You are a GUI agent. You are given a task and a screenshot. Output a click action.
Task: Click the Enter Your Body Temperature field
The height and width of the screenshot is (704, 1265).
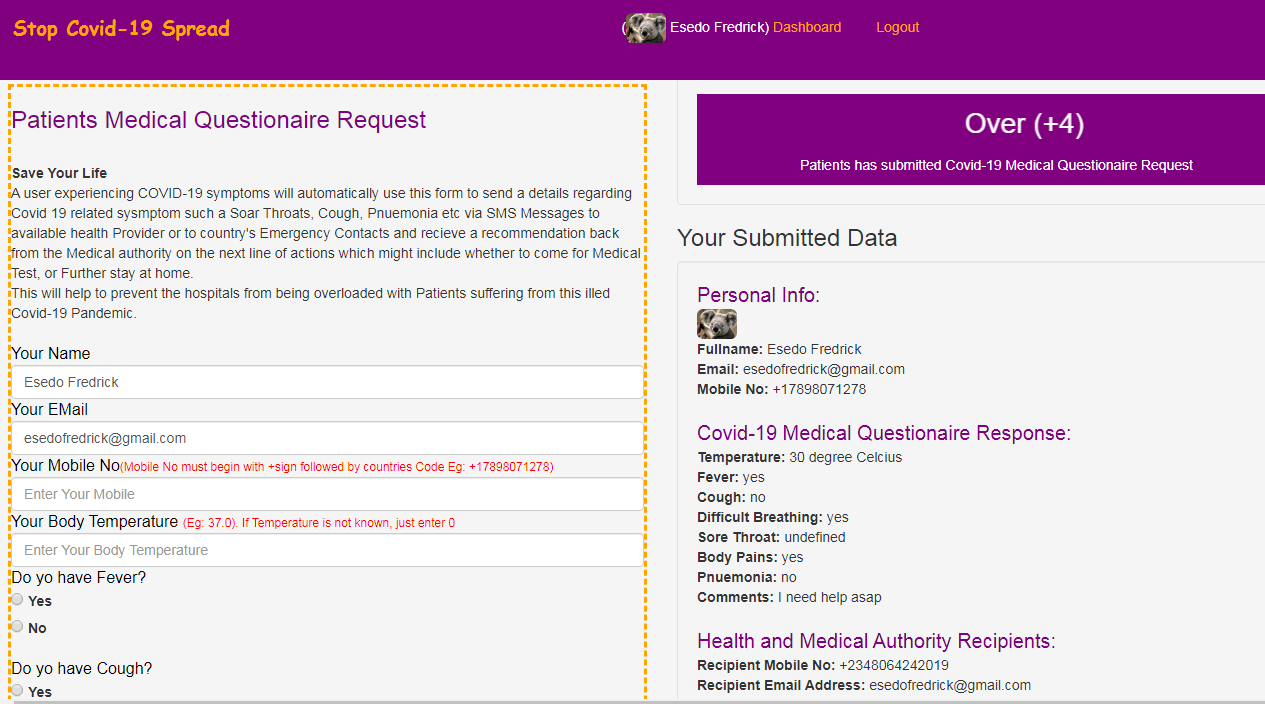(327, 550)
